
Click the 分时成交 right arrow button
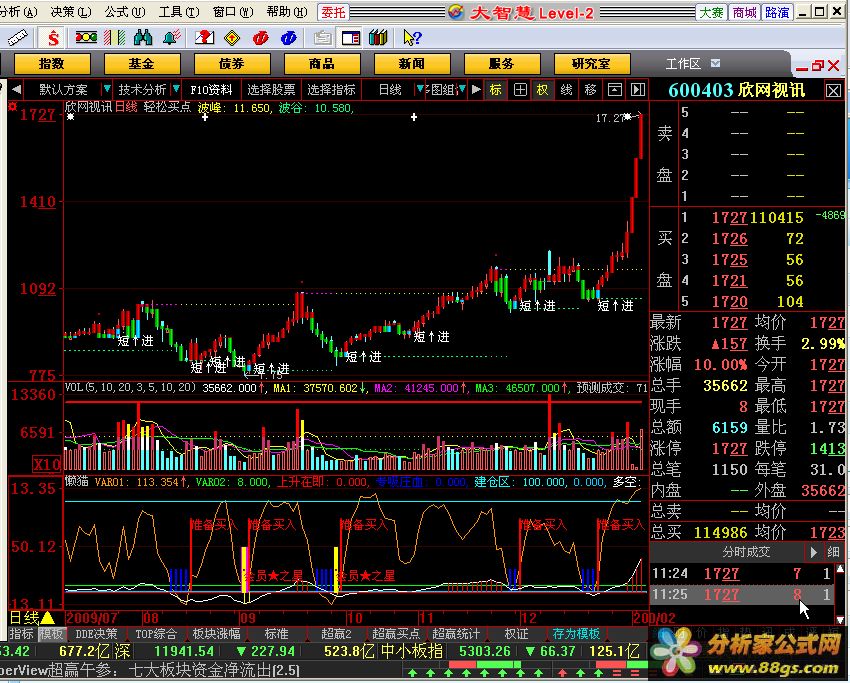click(x=813, y=552)
